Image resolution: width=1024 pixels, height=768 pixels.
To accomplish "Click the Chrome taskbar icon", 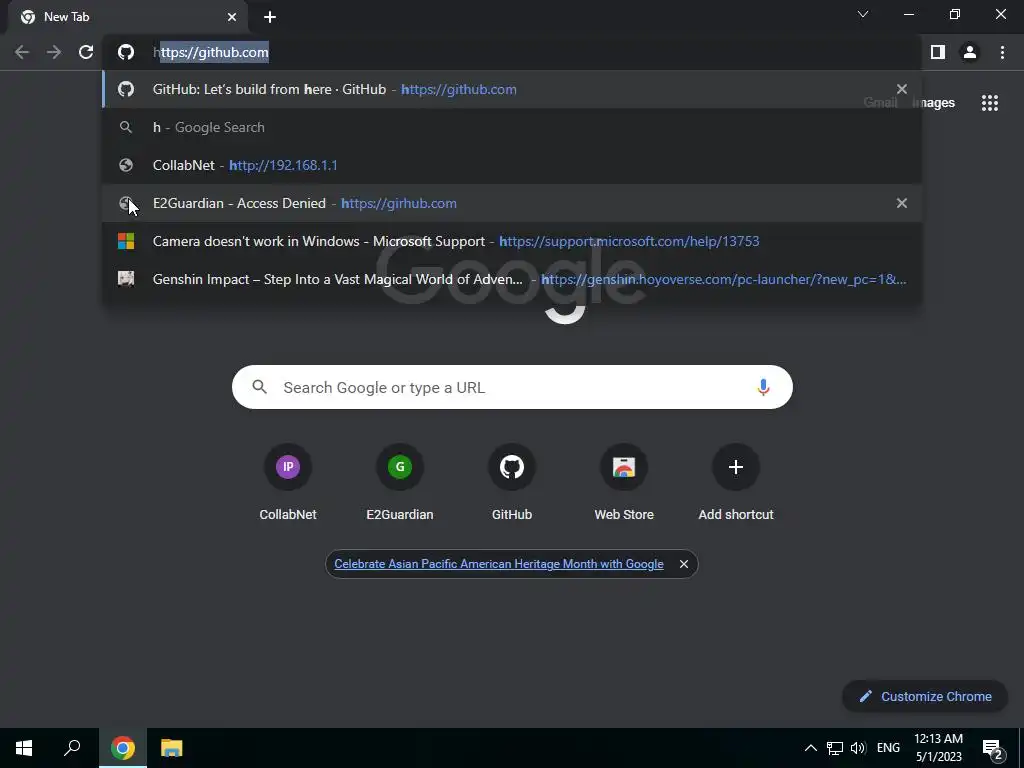I will 123,748.
